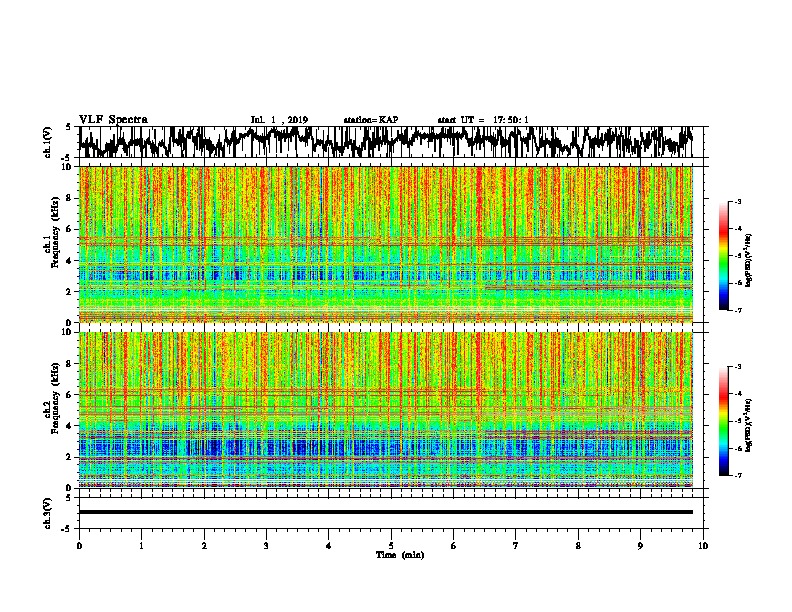Image resolution: width=792 pixels, height=612 pixels.
Task: Click time axis tick label "10"
Action: pyautogui.click(x=703, y=546)
